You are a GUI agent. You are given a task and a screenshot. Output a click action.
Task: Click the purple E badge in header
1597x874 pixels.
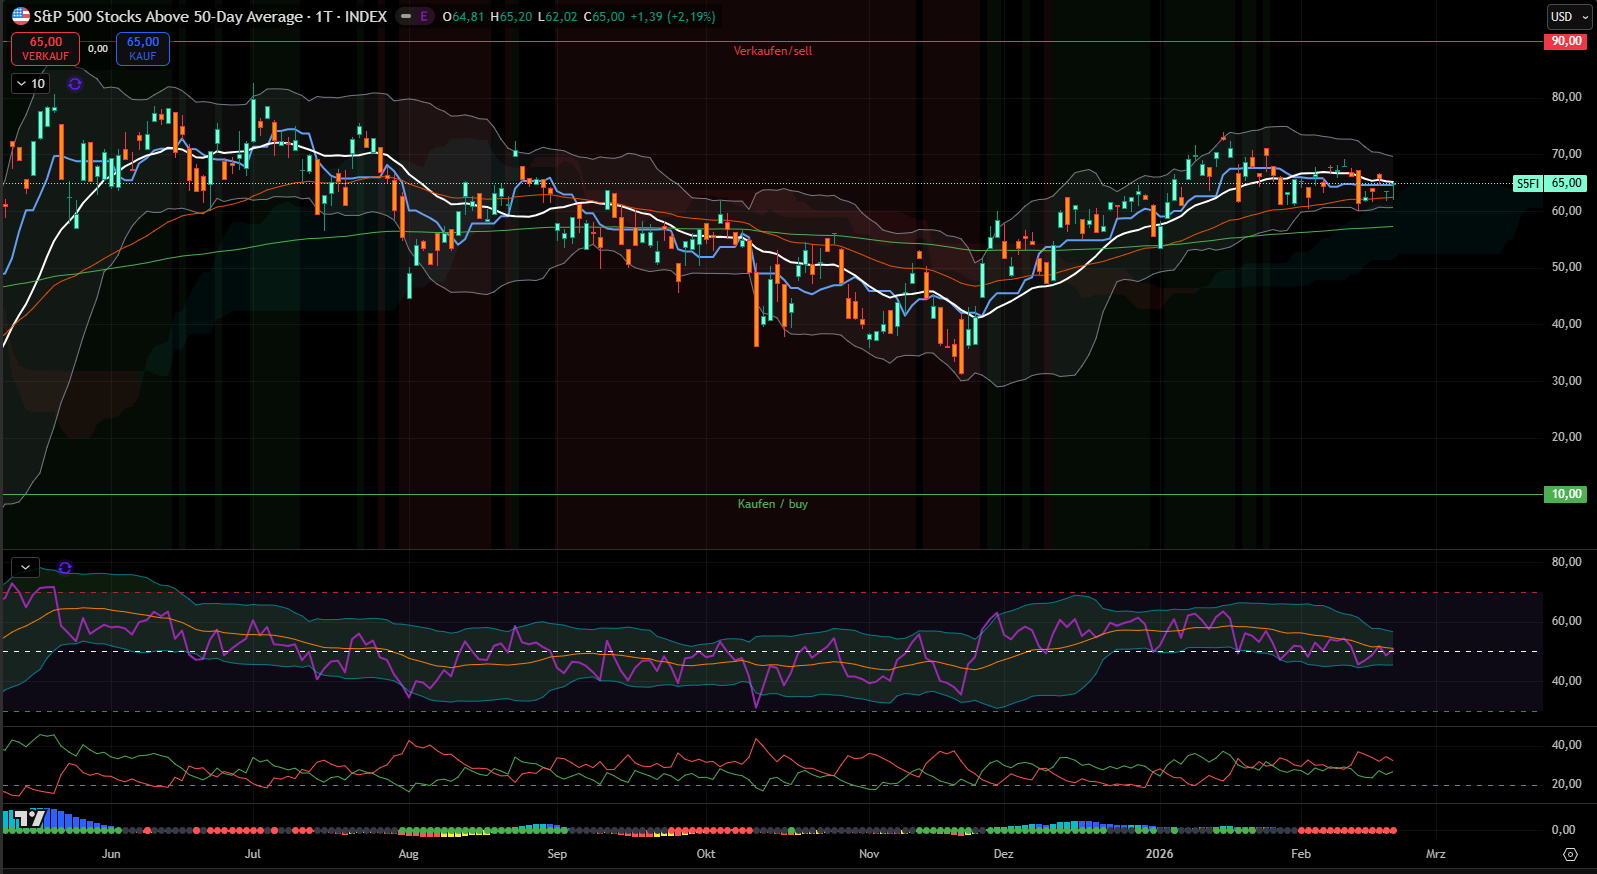click(424, 16)
